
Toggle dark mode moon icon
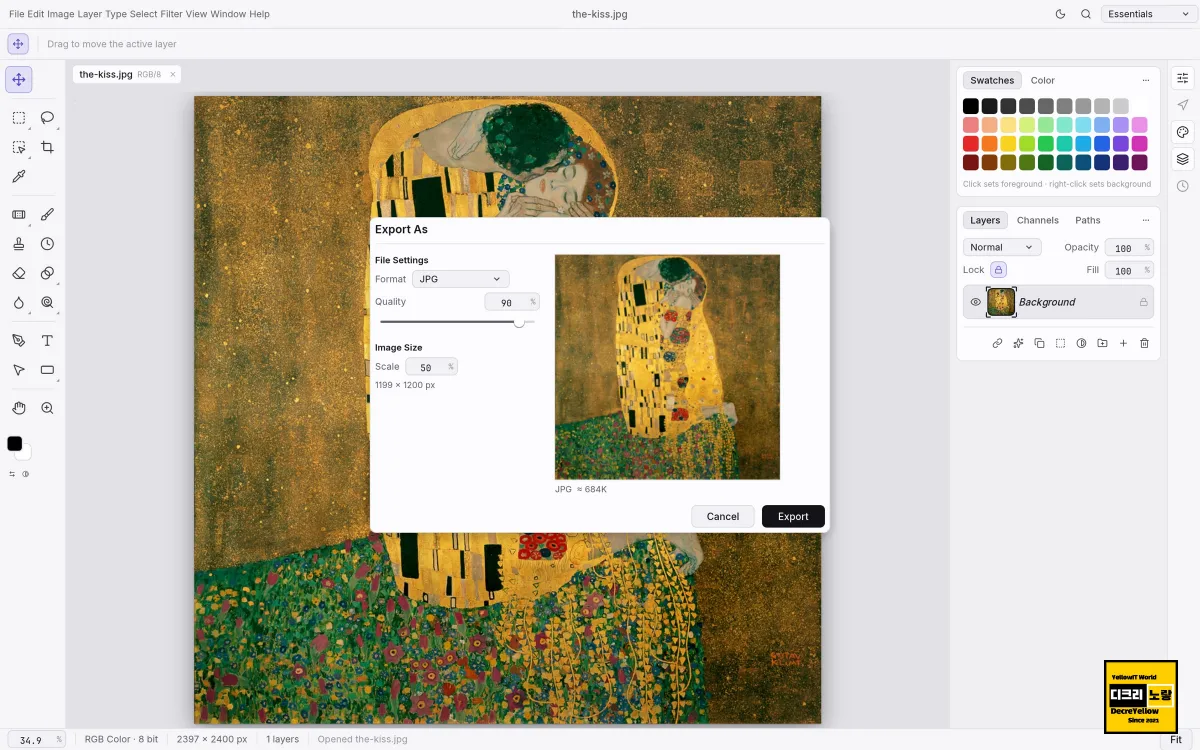pos(1061,14)
